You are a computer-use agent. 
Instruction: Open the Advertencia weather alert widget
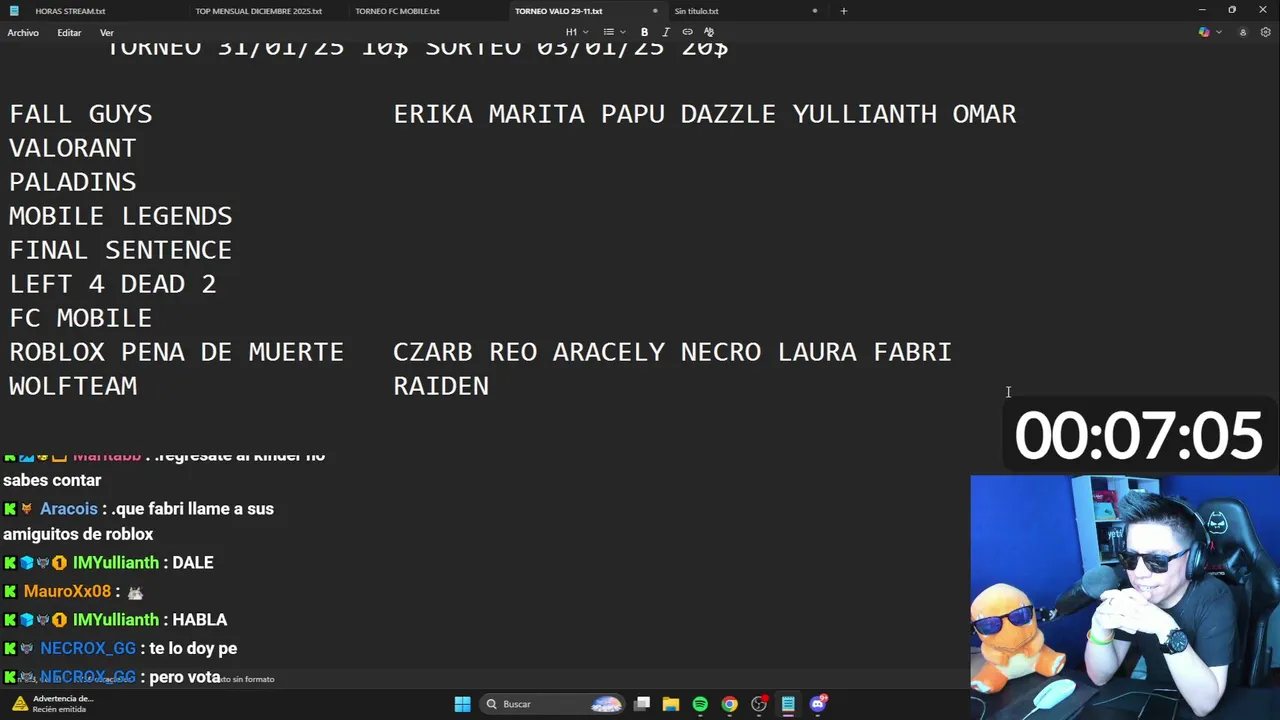52,704
